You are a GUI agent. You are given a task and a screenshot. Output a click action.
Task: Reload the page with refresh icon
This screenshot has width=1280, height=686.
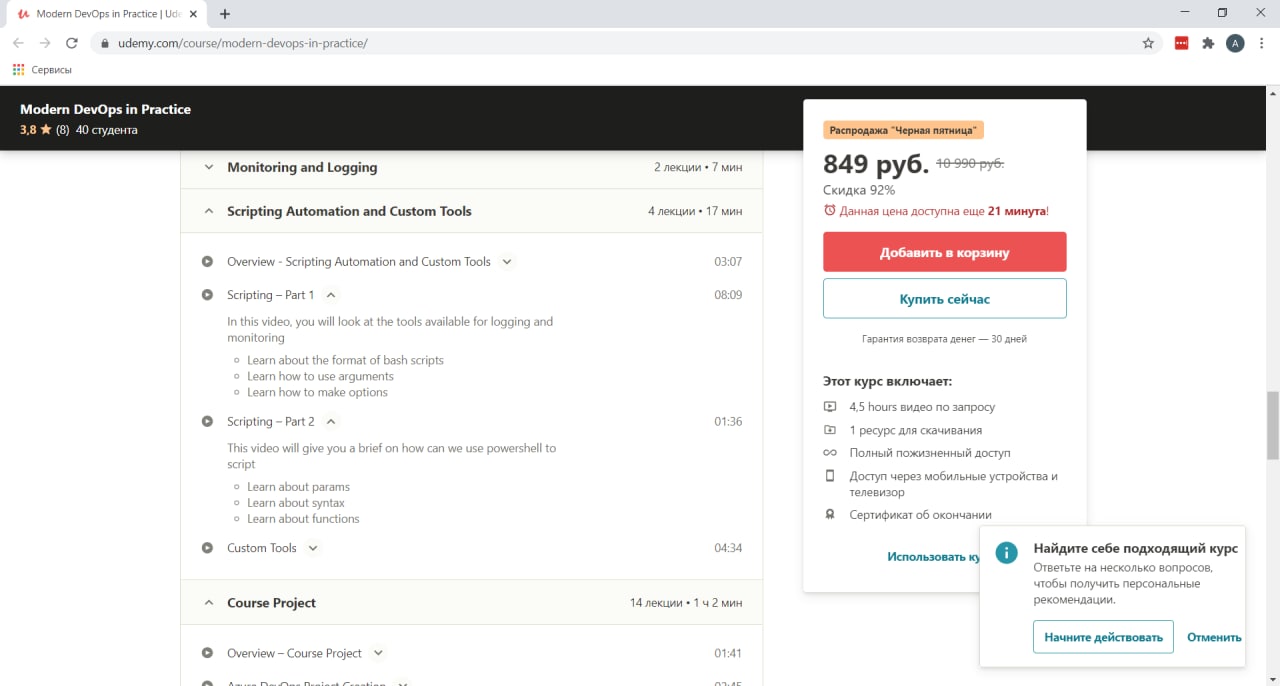(72, 43)
